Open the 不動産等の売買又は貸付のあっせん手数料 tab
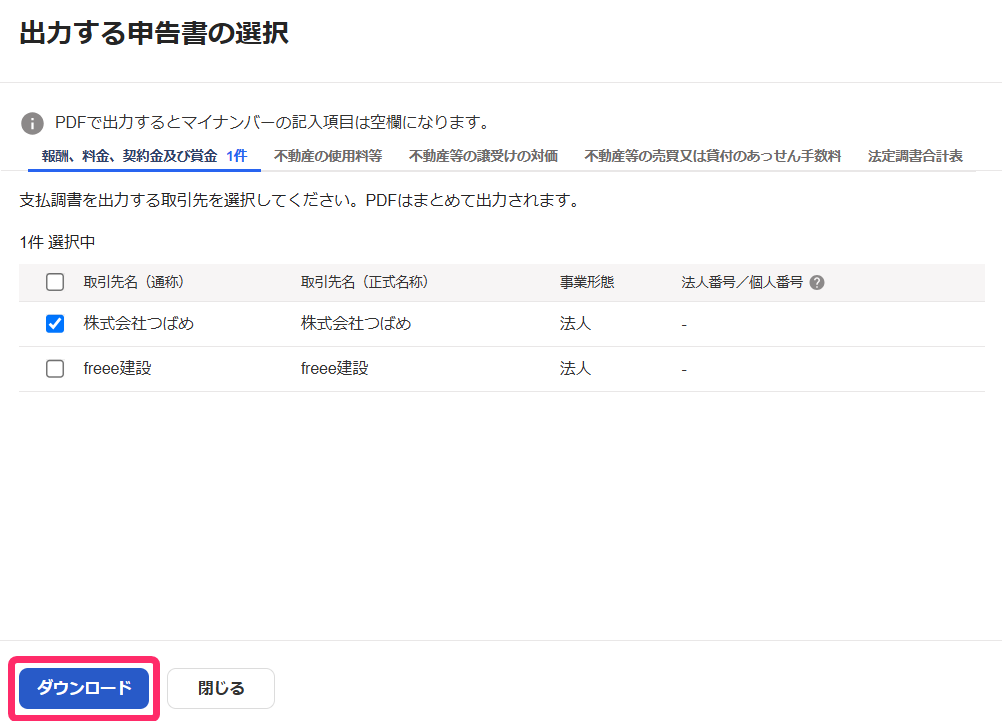Viewport: 1002px width, 721px height. click(713, 156)
